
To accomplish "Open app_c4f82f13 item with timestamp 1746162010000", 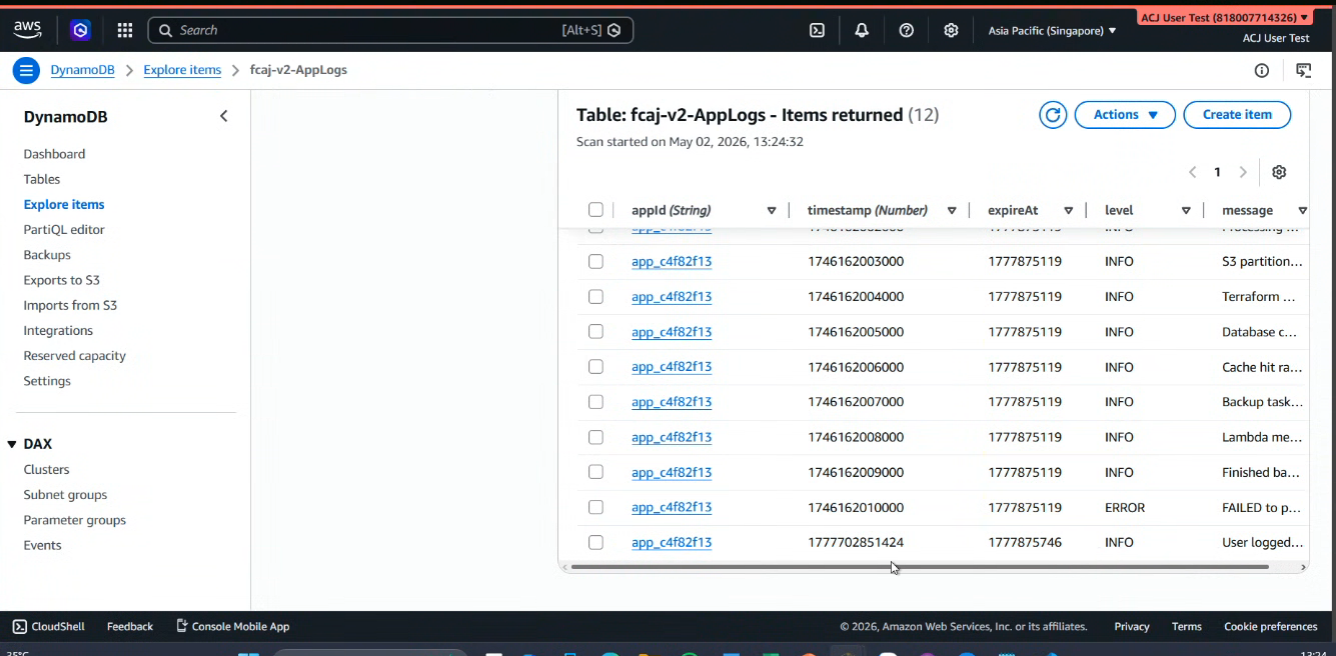I will pos(671,507).
